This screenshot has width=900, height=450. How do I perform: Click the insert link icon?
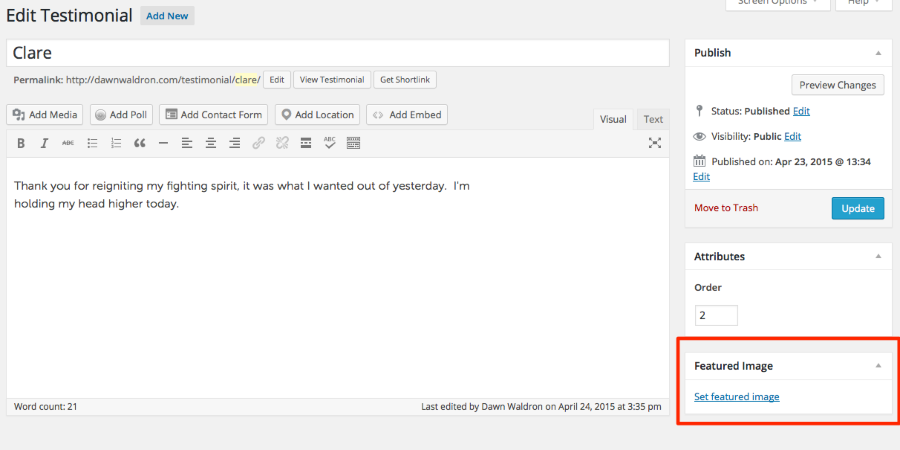point(258,143)
